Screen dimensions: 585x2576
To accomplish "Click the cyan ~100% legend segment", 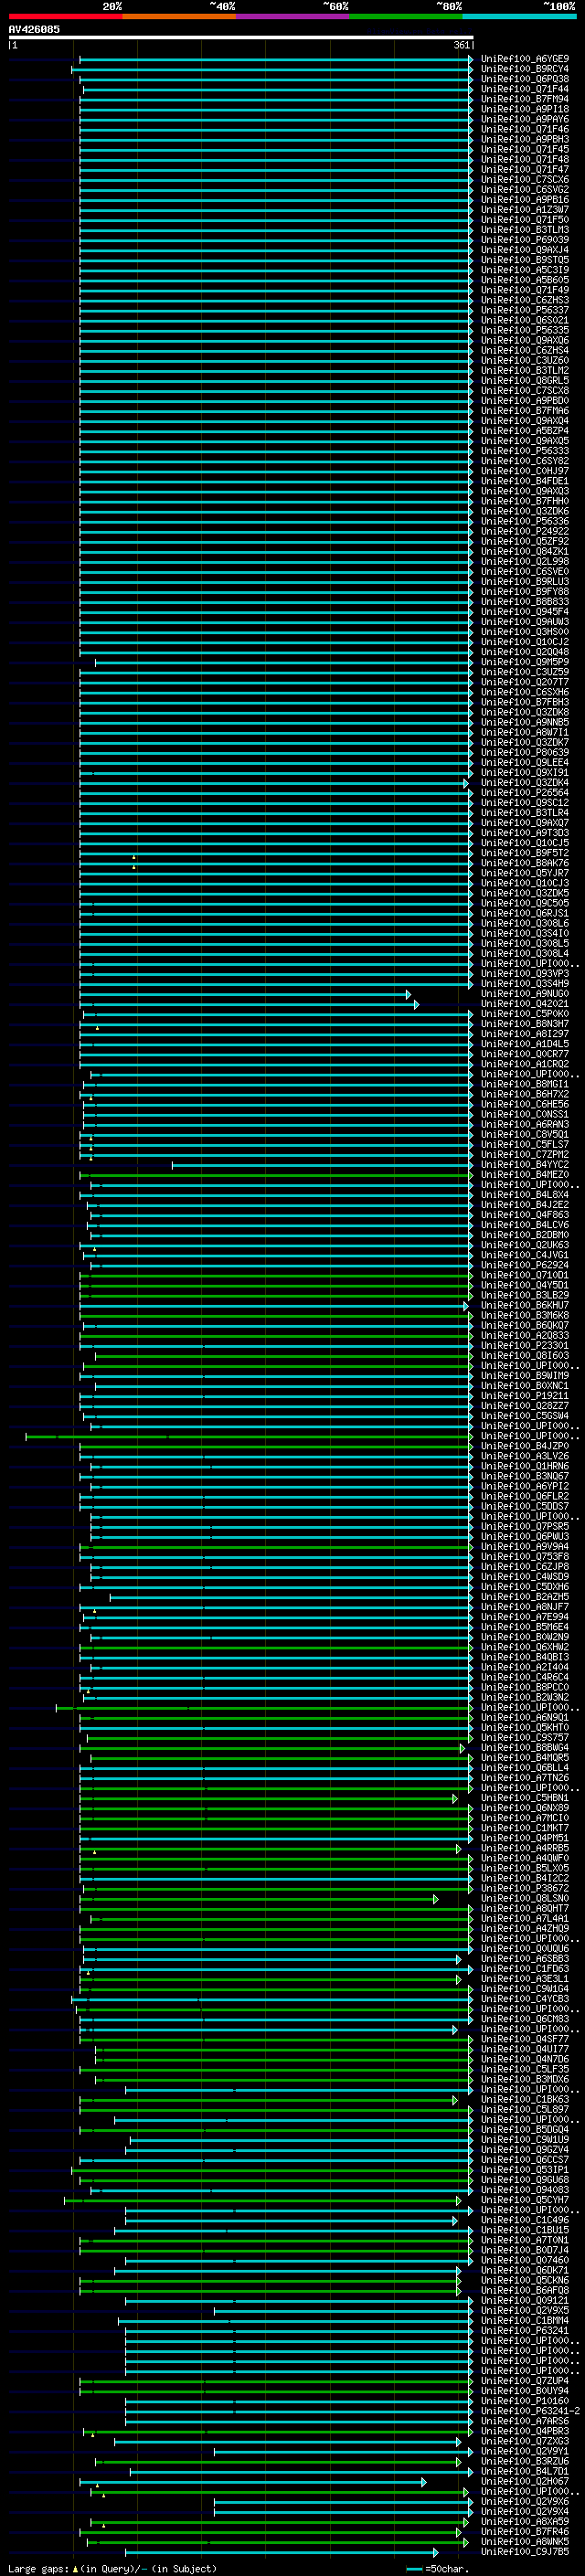I will (519, 16).
